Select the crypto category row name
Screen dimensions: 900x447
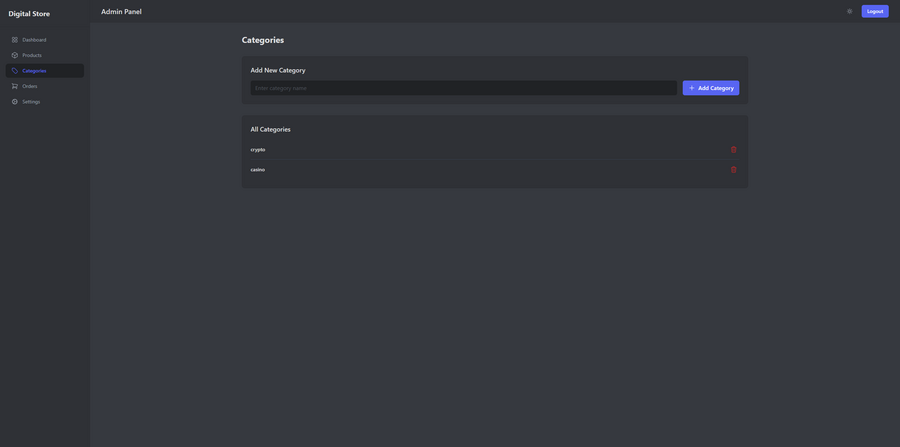pos(258,150)
